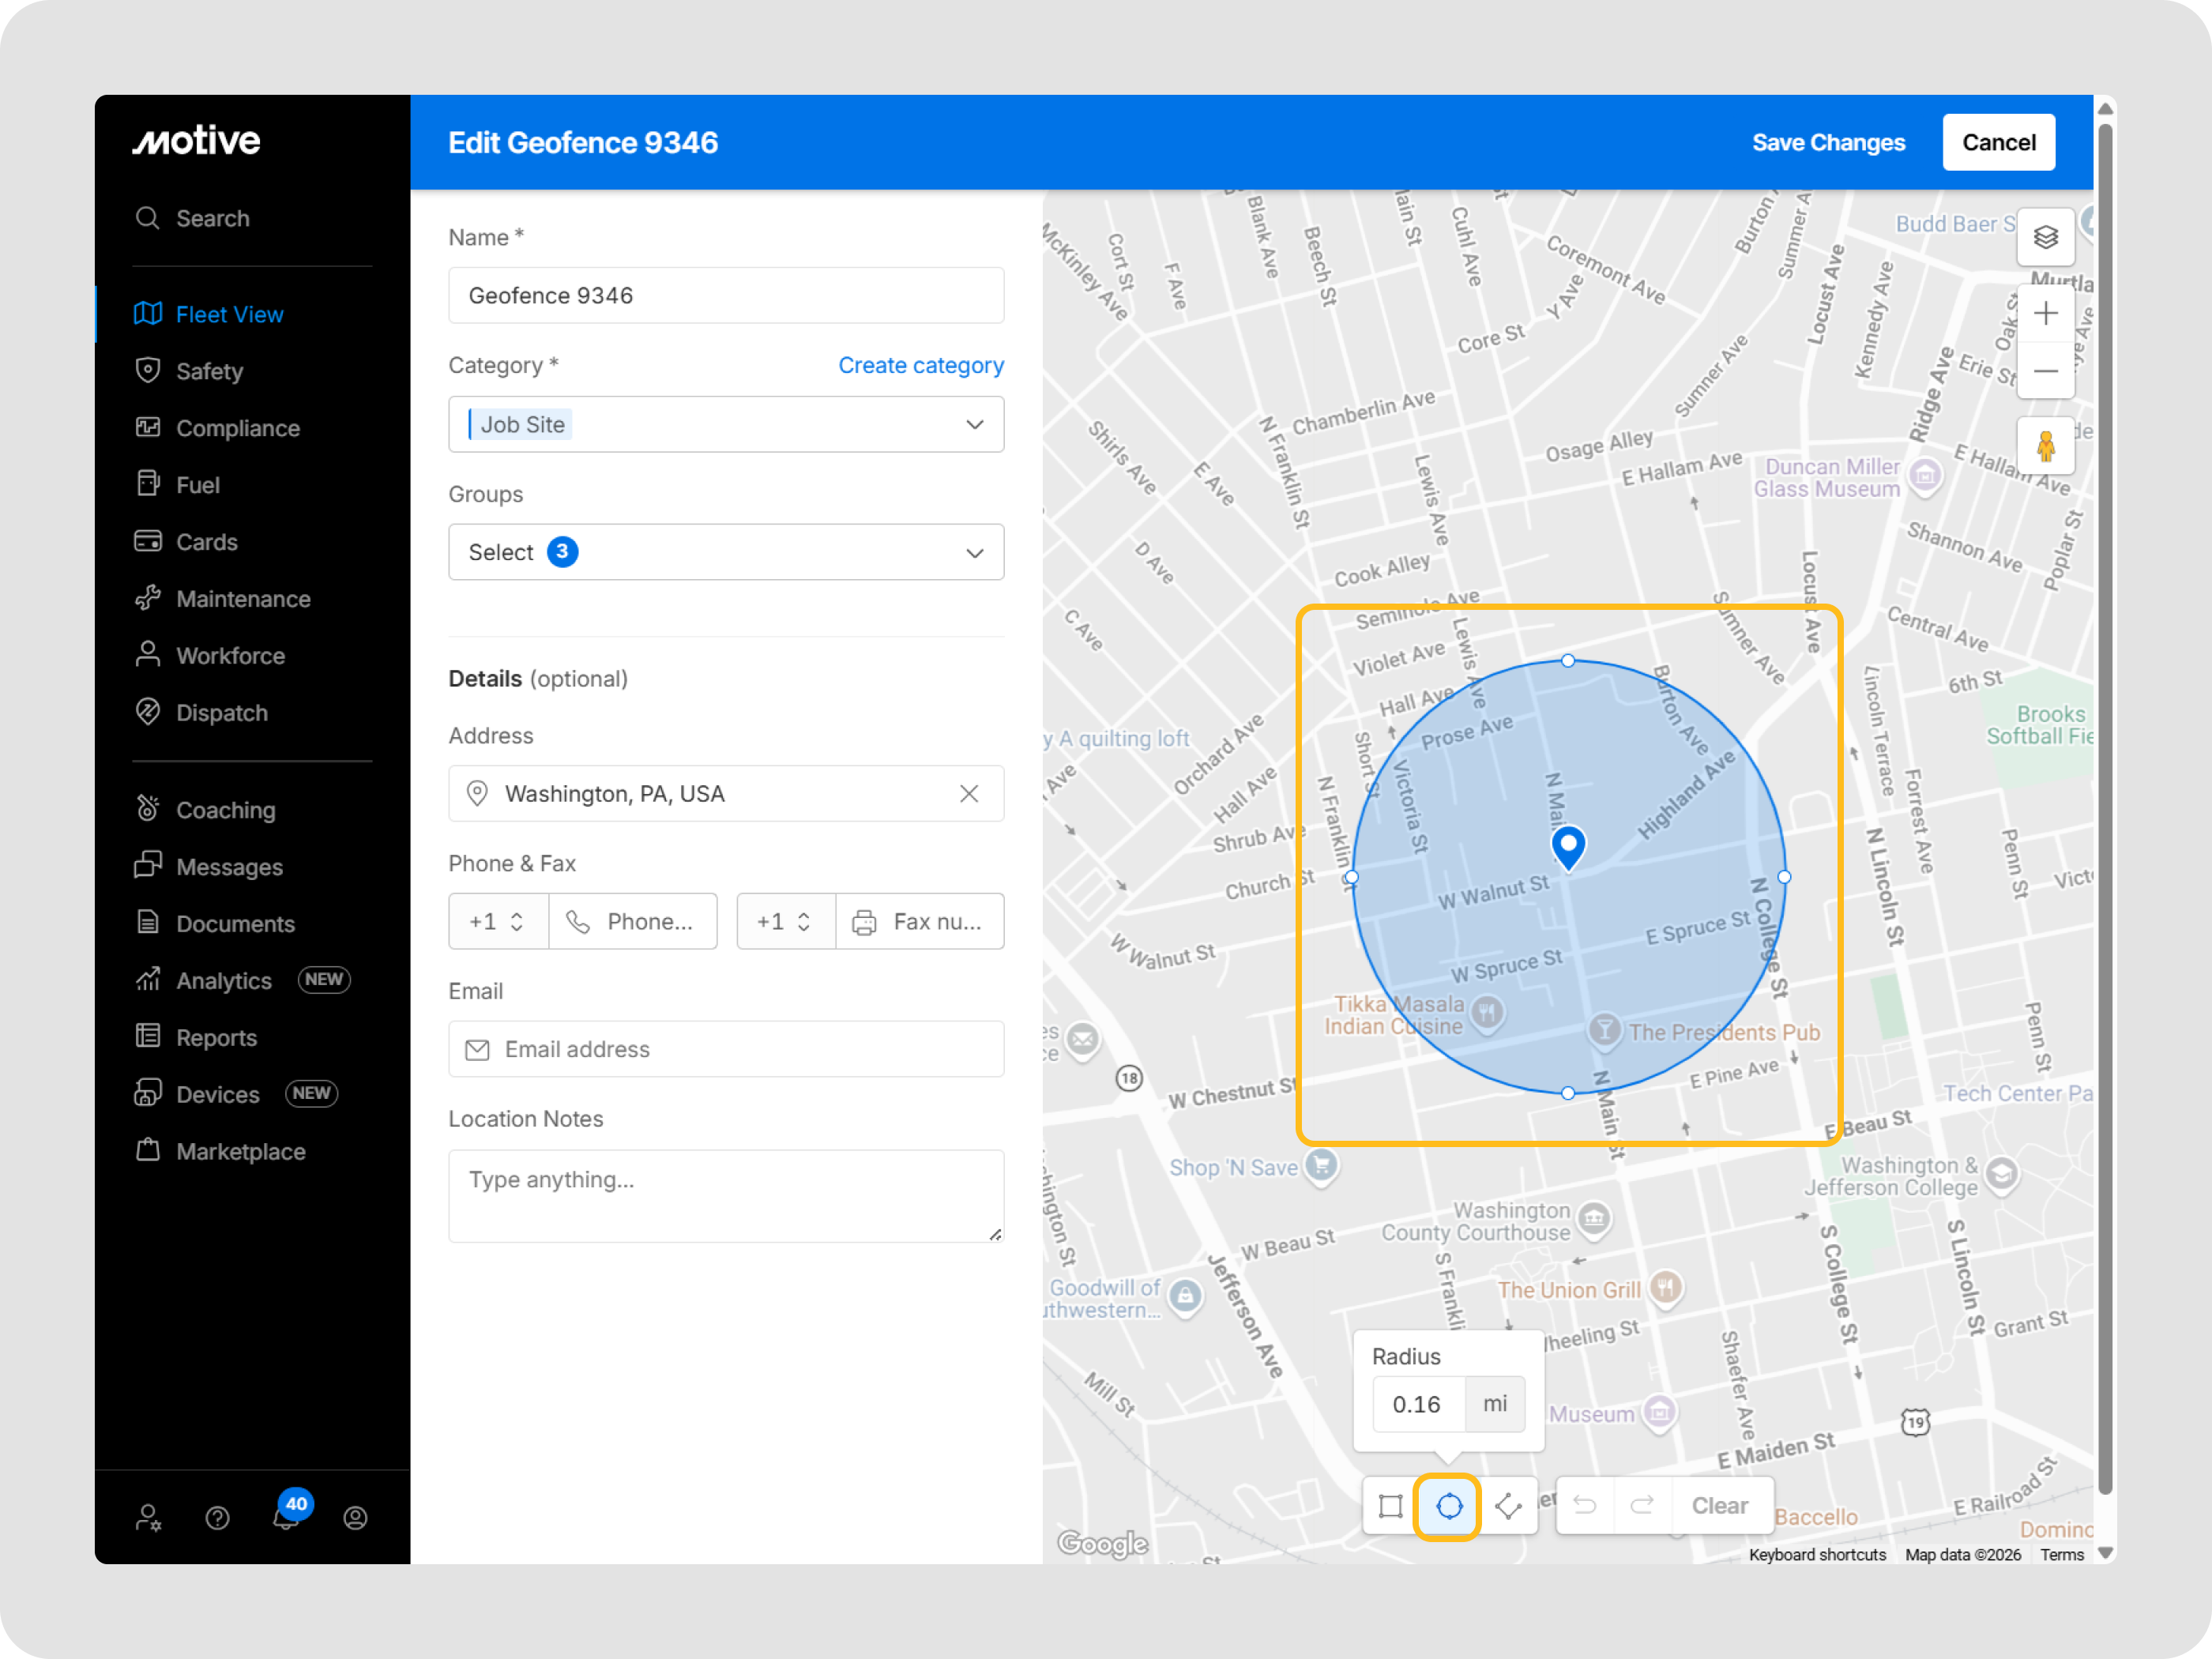Screen dimensions: 2212x1659
Task: Expand the Job Site category dropdown
Action: point(974,425)
